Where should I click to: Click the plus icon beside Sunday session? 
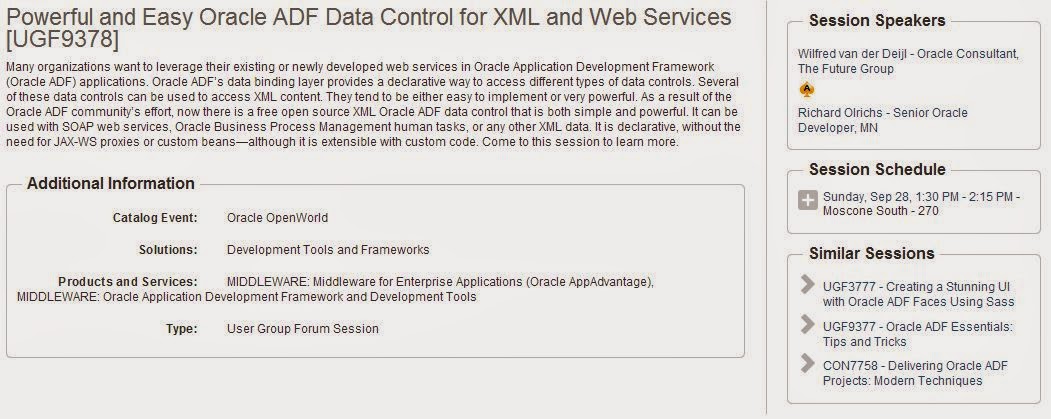(x=808, y=200)
